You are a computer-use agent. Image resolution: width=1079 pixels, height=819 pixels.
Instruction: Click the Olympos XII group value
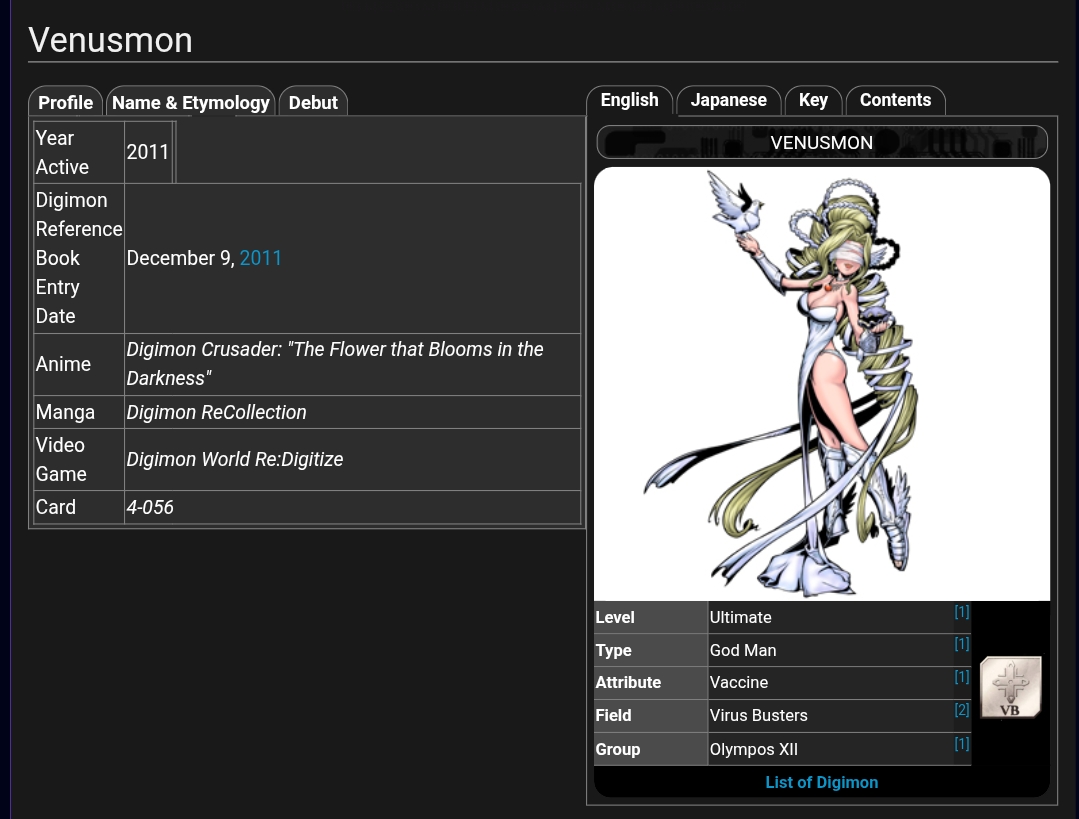click(x=754, y=749)
